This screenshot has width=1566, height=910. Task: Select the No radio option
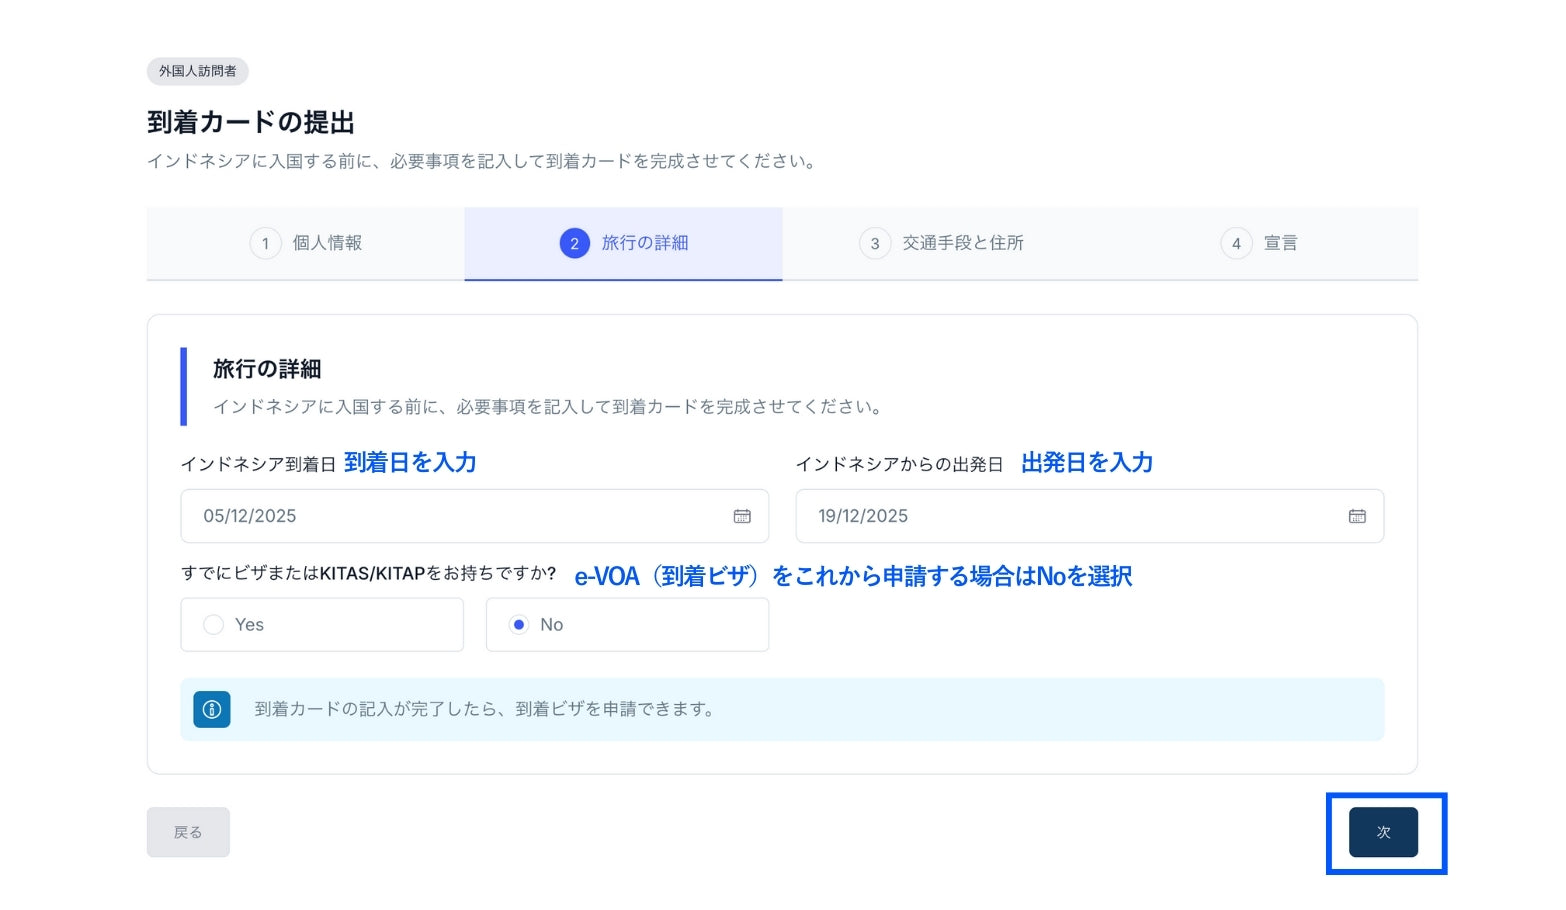click(519, 625)
